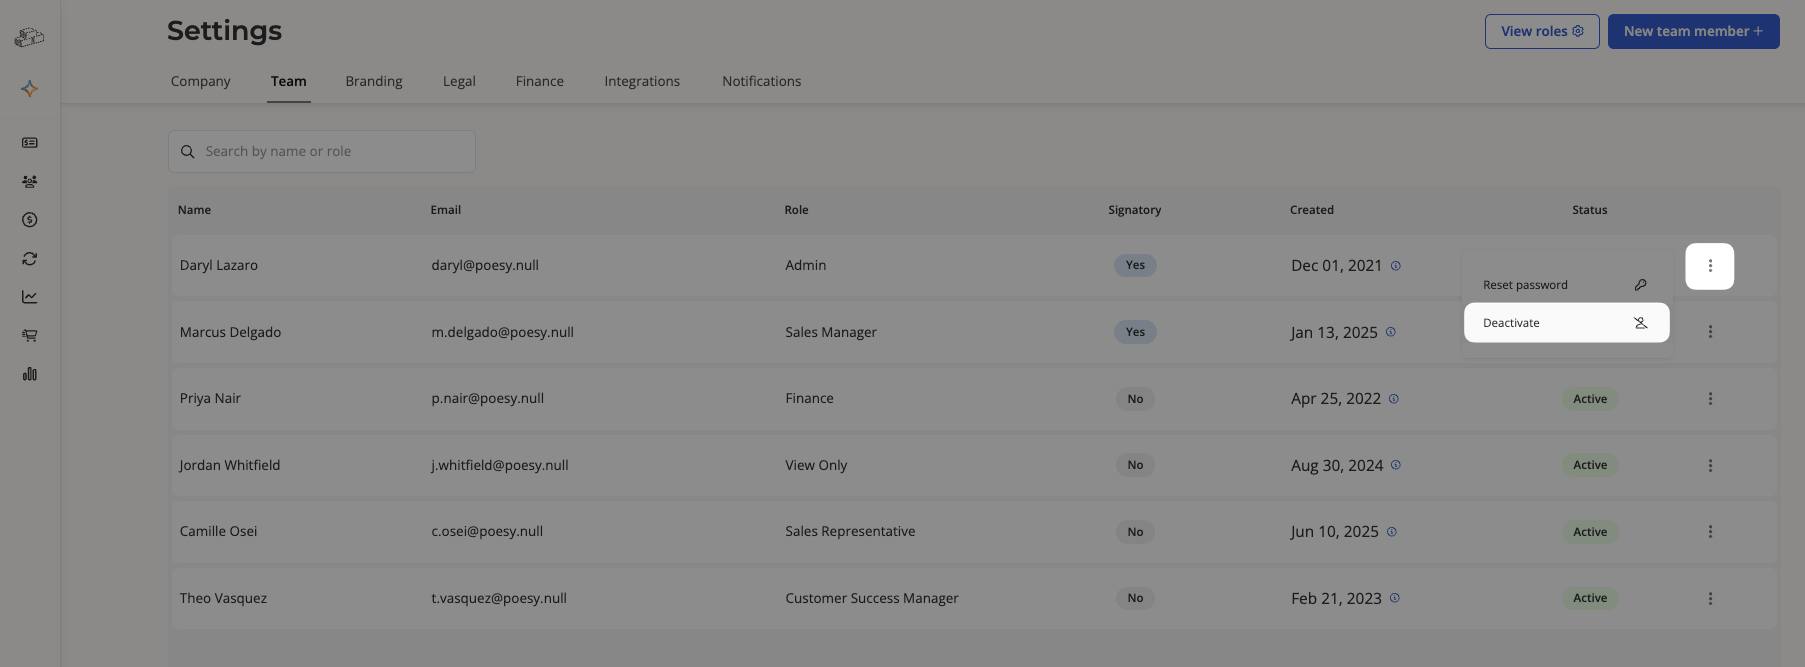
Task: Open the bar chart reports sidebar icon
Action: (x=30, y=374)
